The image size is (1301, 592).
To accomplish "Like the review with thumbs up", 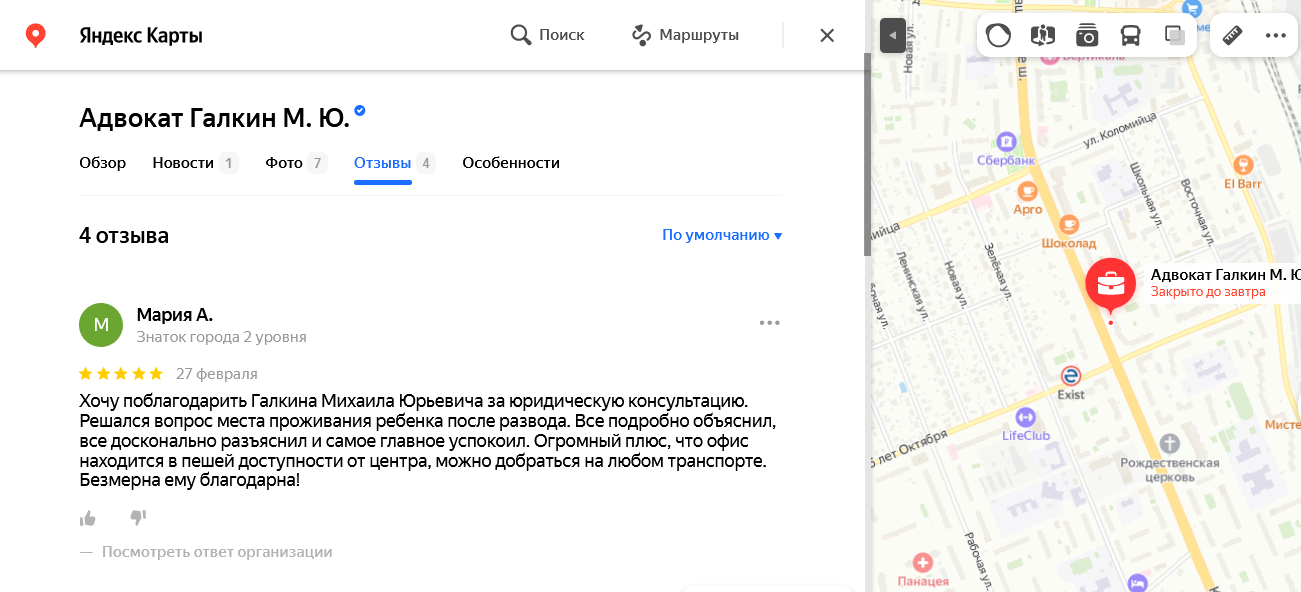I will coord(88,518).
